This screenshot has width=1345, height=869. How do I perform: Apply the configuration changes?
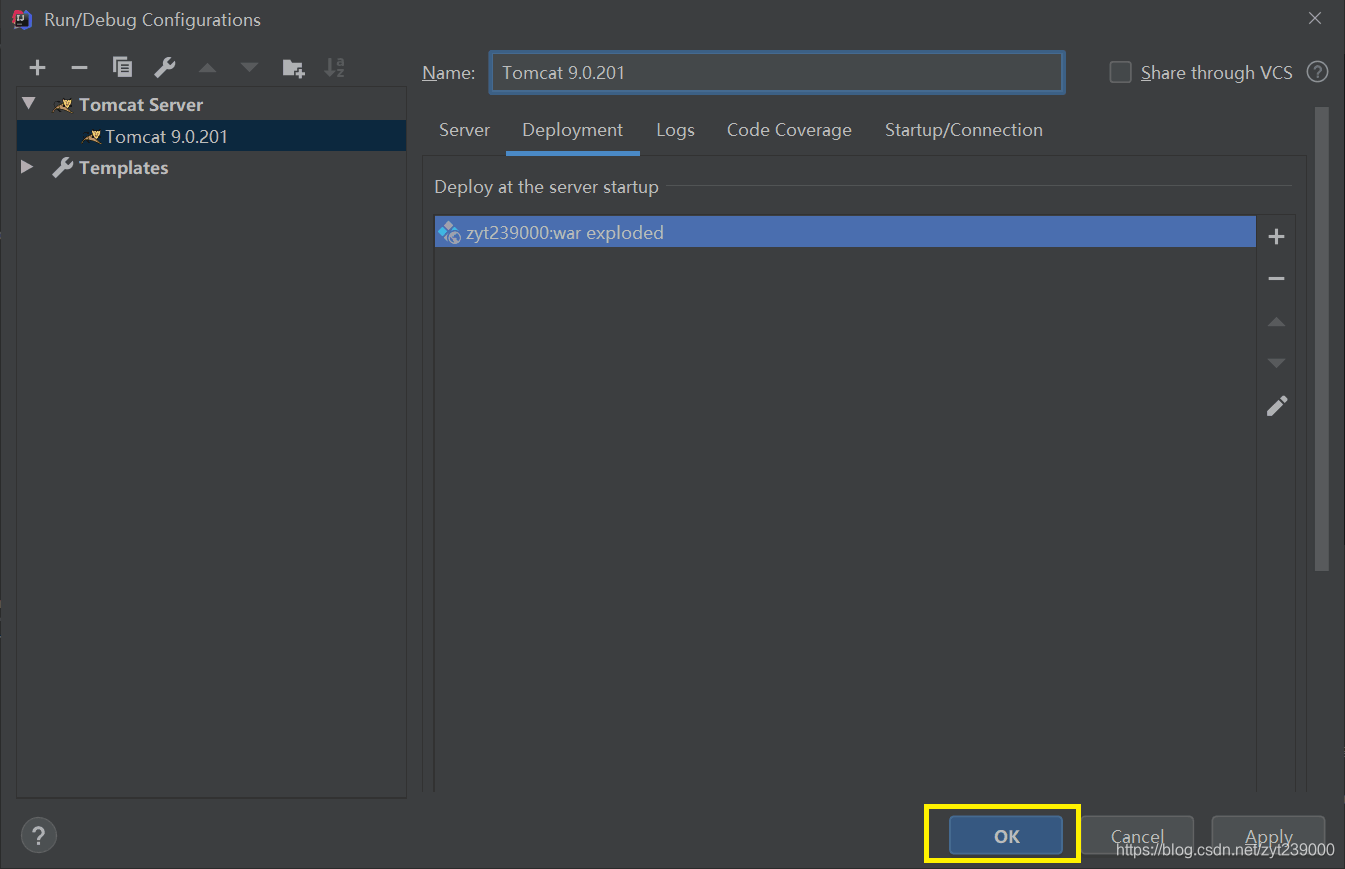click(1269, 836)
